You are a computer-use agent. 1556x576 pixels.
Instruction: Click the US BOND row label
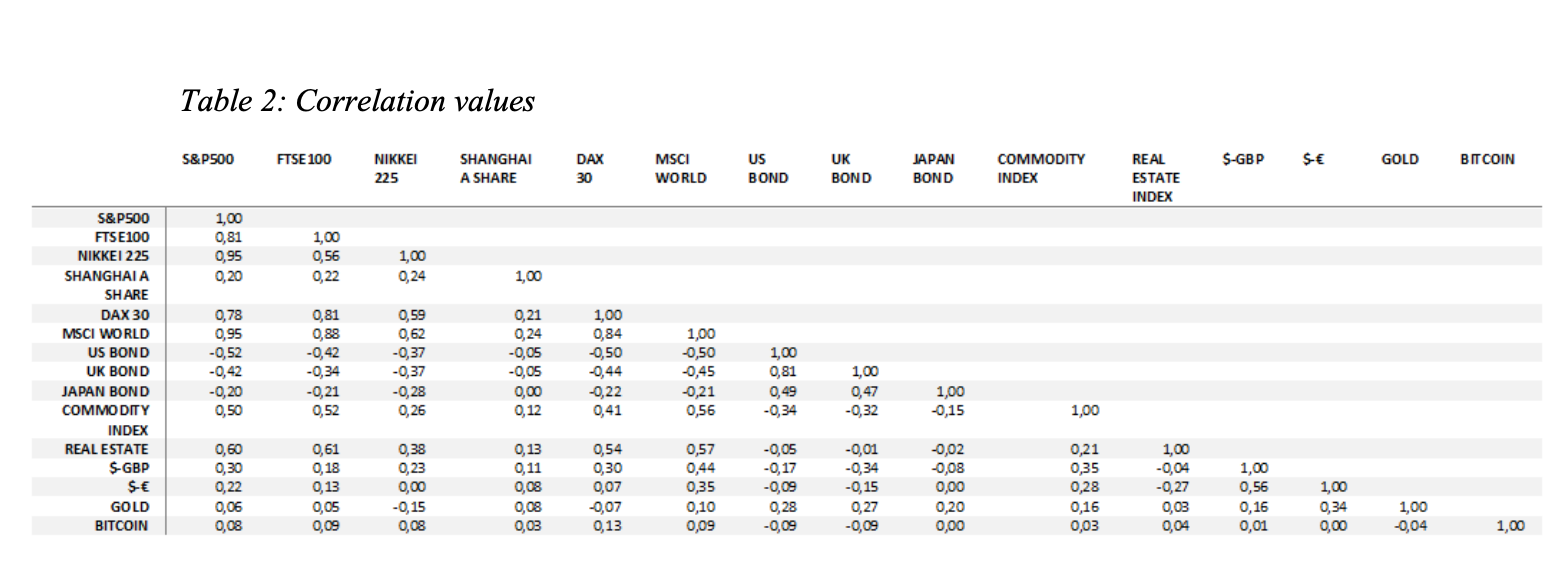[118, 352]
